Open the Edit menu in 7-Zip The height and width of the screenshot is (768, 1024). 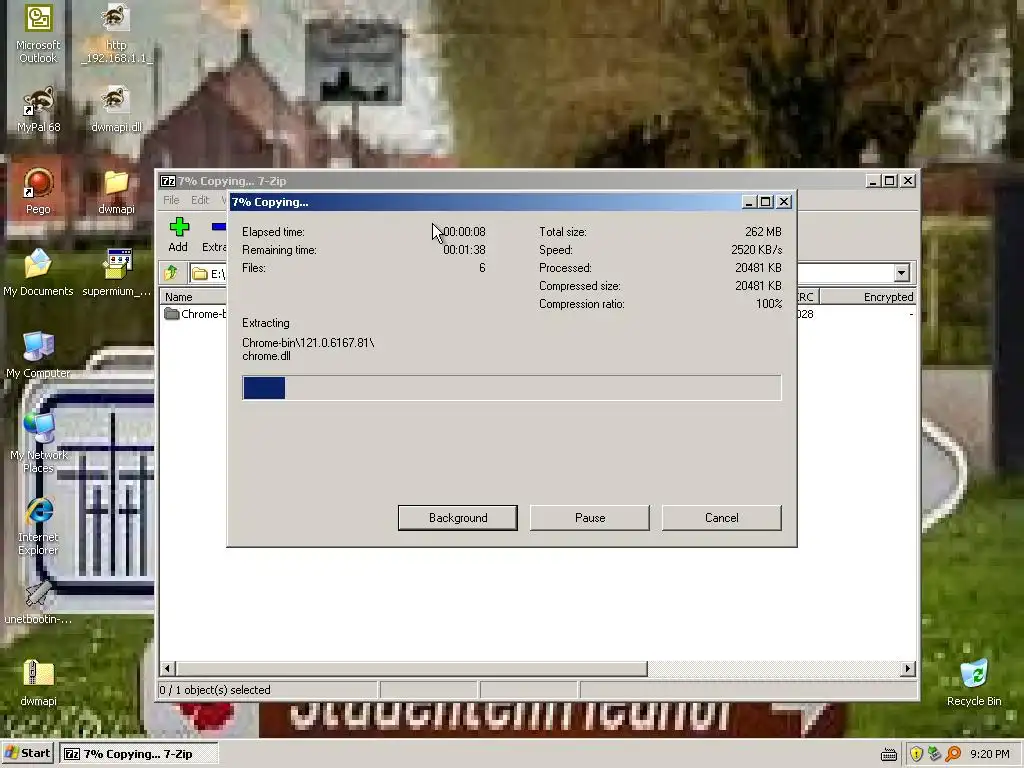tap(200, 200)
